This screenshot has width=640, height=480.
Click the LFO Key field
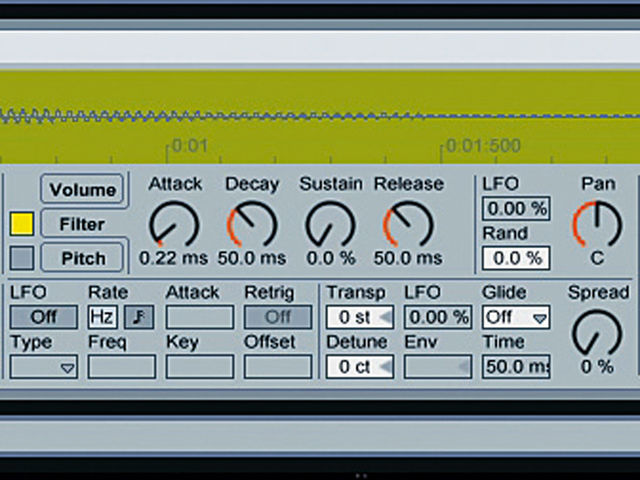point(200,367)
